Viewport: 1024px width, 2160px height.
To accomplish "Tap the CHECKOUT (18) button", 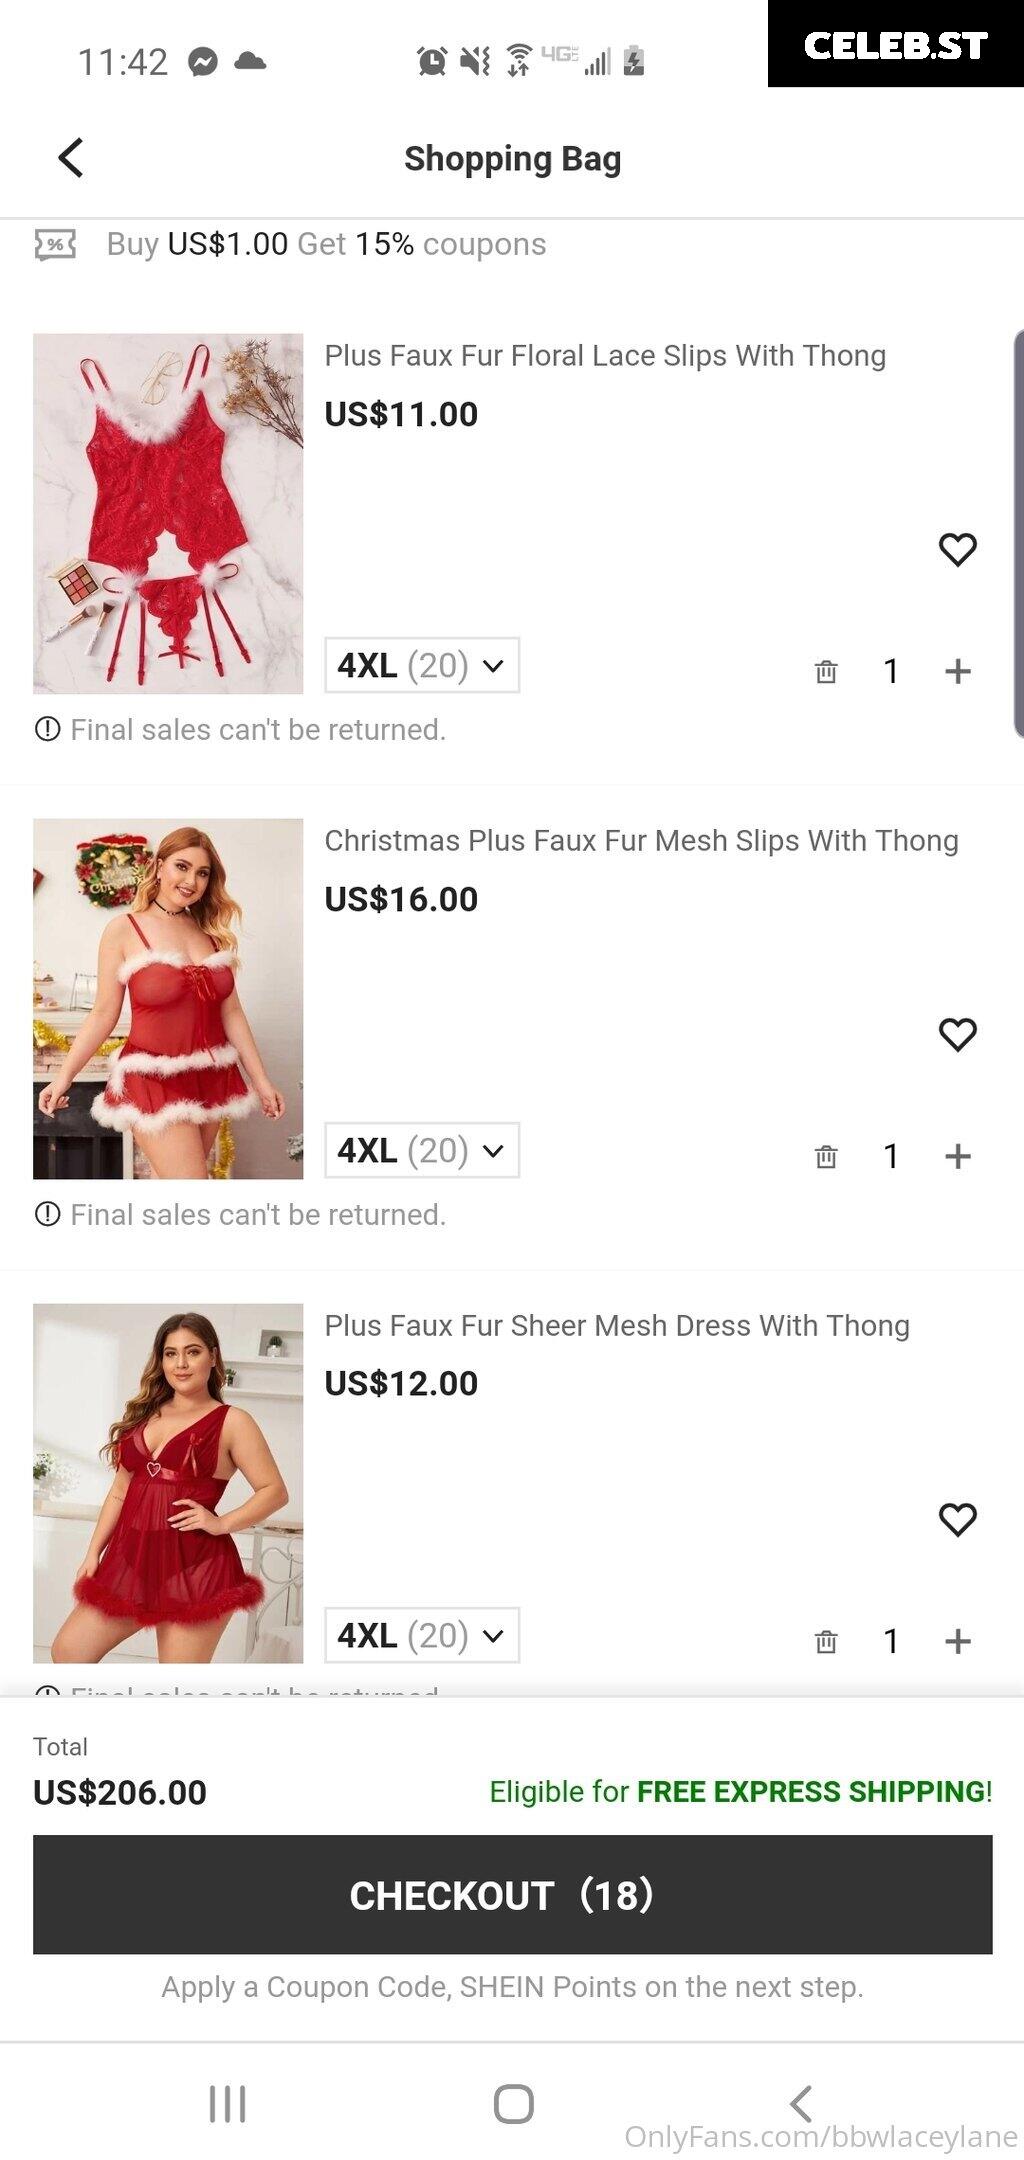I will pos(512,1894).
